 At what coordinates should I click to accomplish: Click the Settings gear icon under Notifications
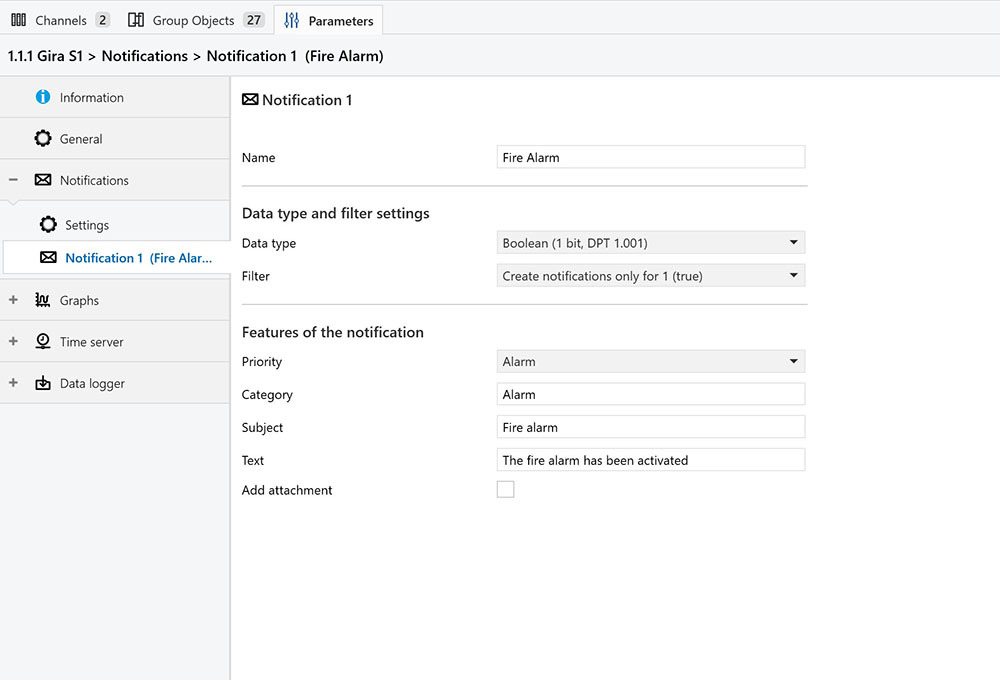[x=48, y=225]
